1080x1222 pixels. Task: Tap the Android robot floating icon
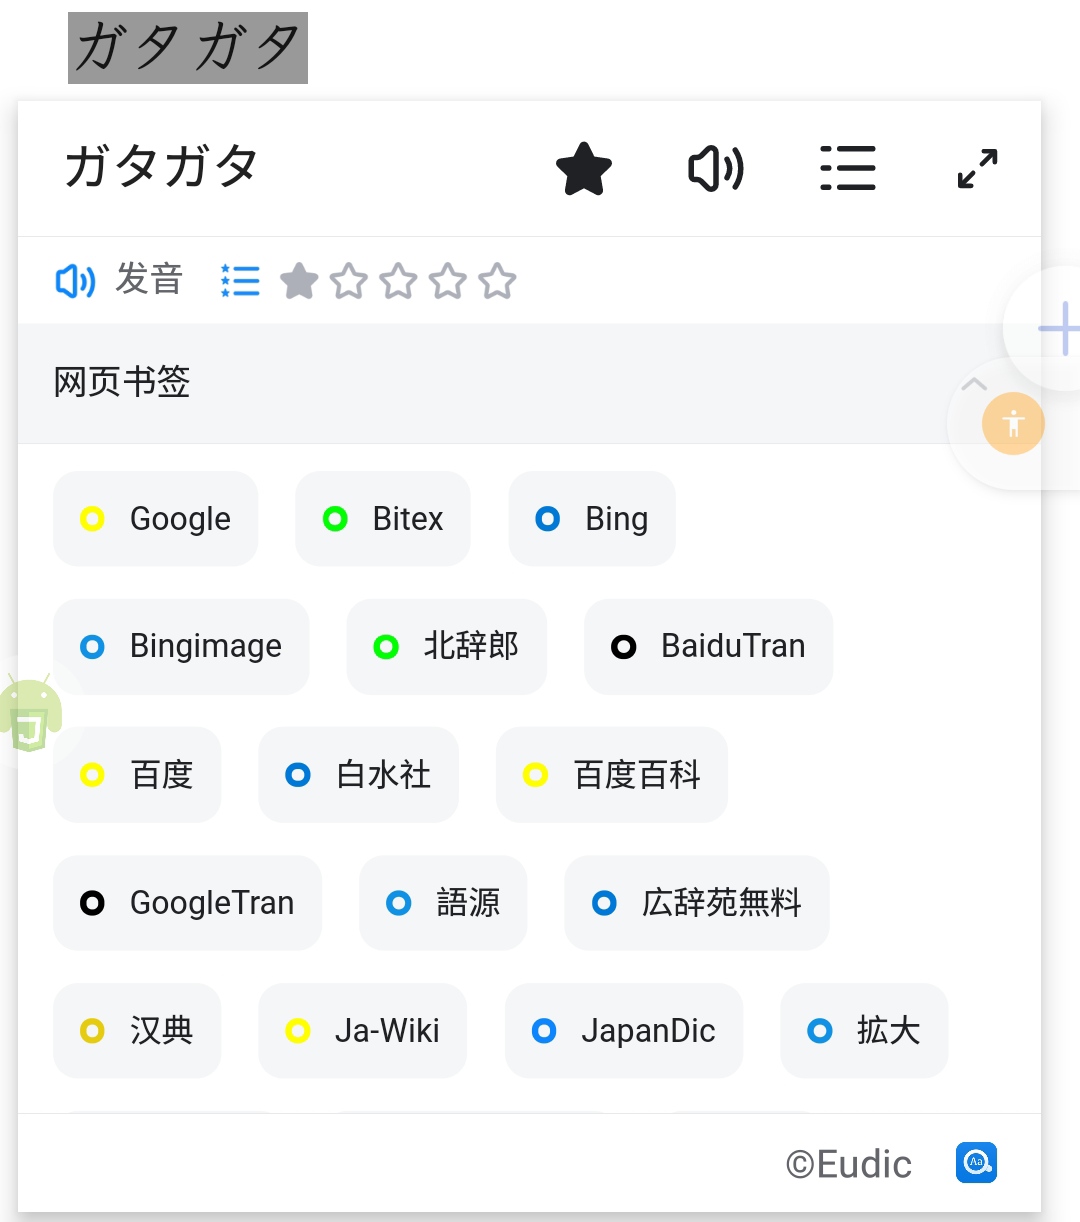pyautogui.click(x=30, y=712)
